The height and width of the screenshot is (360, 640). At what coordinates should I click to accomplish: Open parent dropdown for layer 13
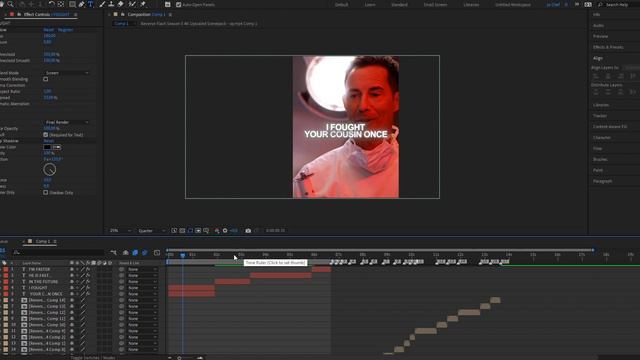pos(142,343)
